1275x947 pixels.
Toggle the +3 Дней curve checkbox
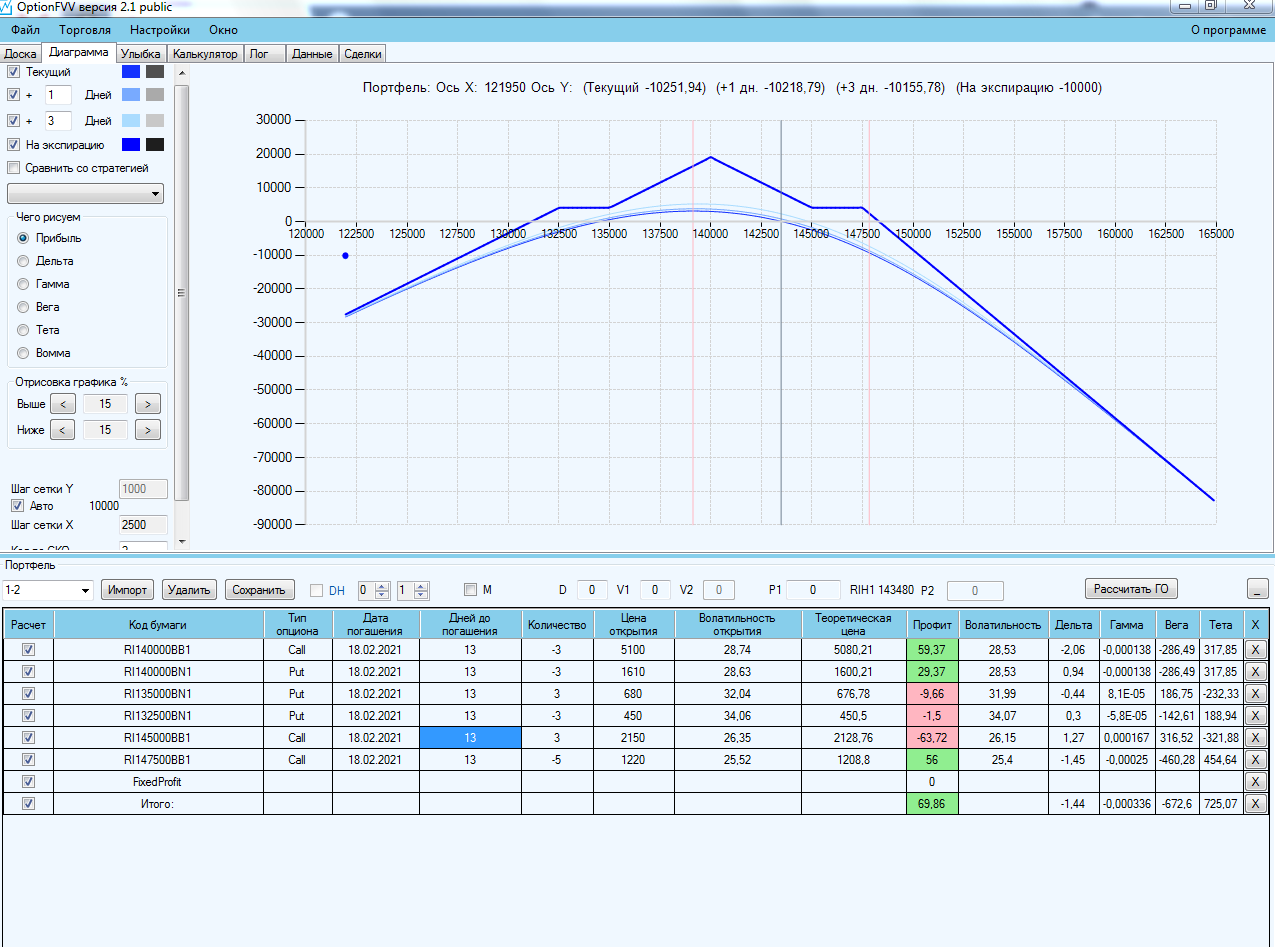pyautogui.click(x=14, y=121)
